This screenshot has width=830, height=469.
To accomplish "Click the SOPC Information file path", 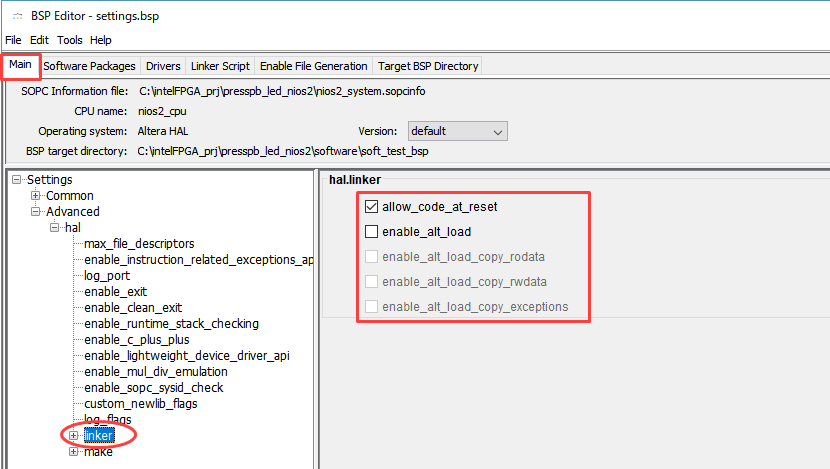I will (x=282, y=91).
